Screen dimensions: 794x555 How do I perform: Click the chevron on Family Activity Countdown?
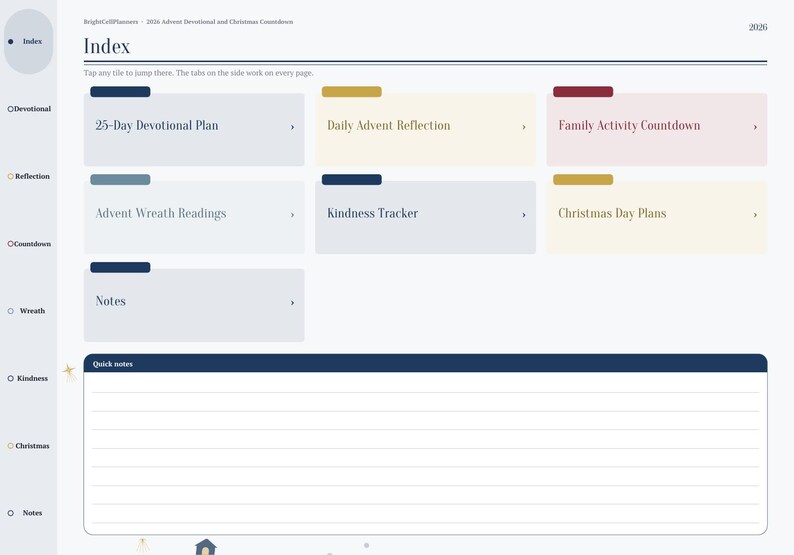[x=755, y=127]
